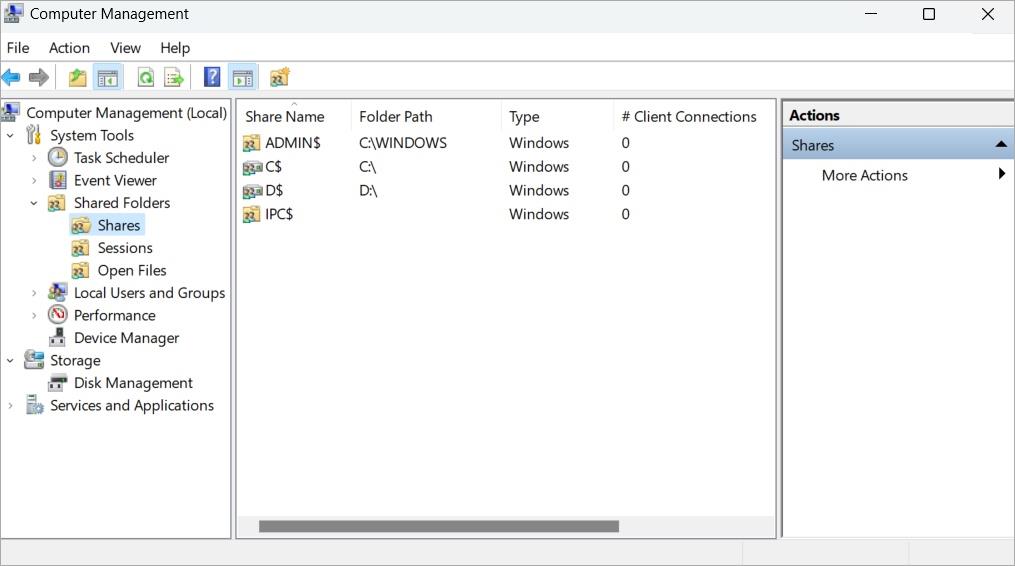This screenshot has height=566, width=1015.
Task: Open the Action menu
Action: [69, 48]
